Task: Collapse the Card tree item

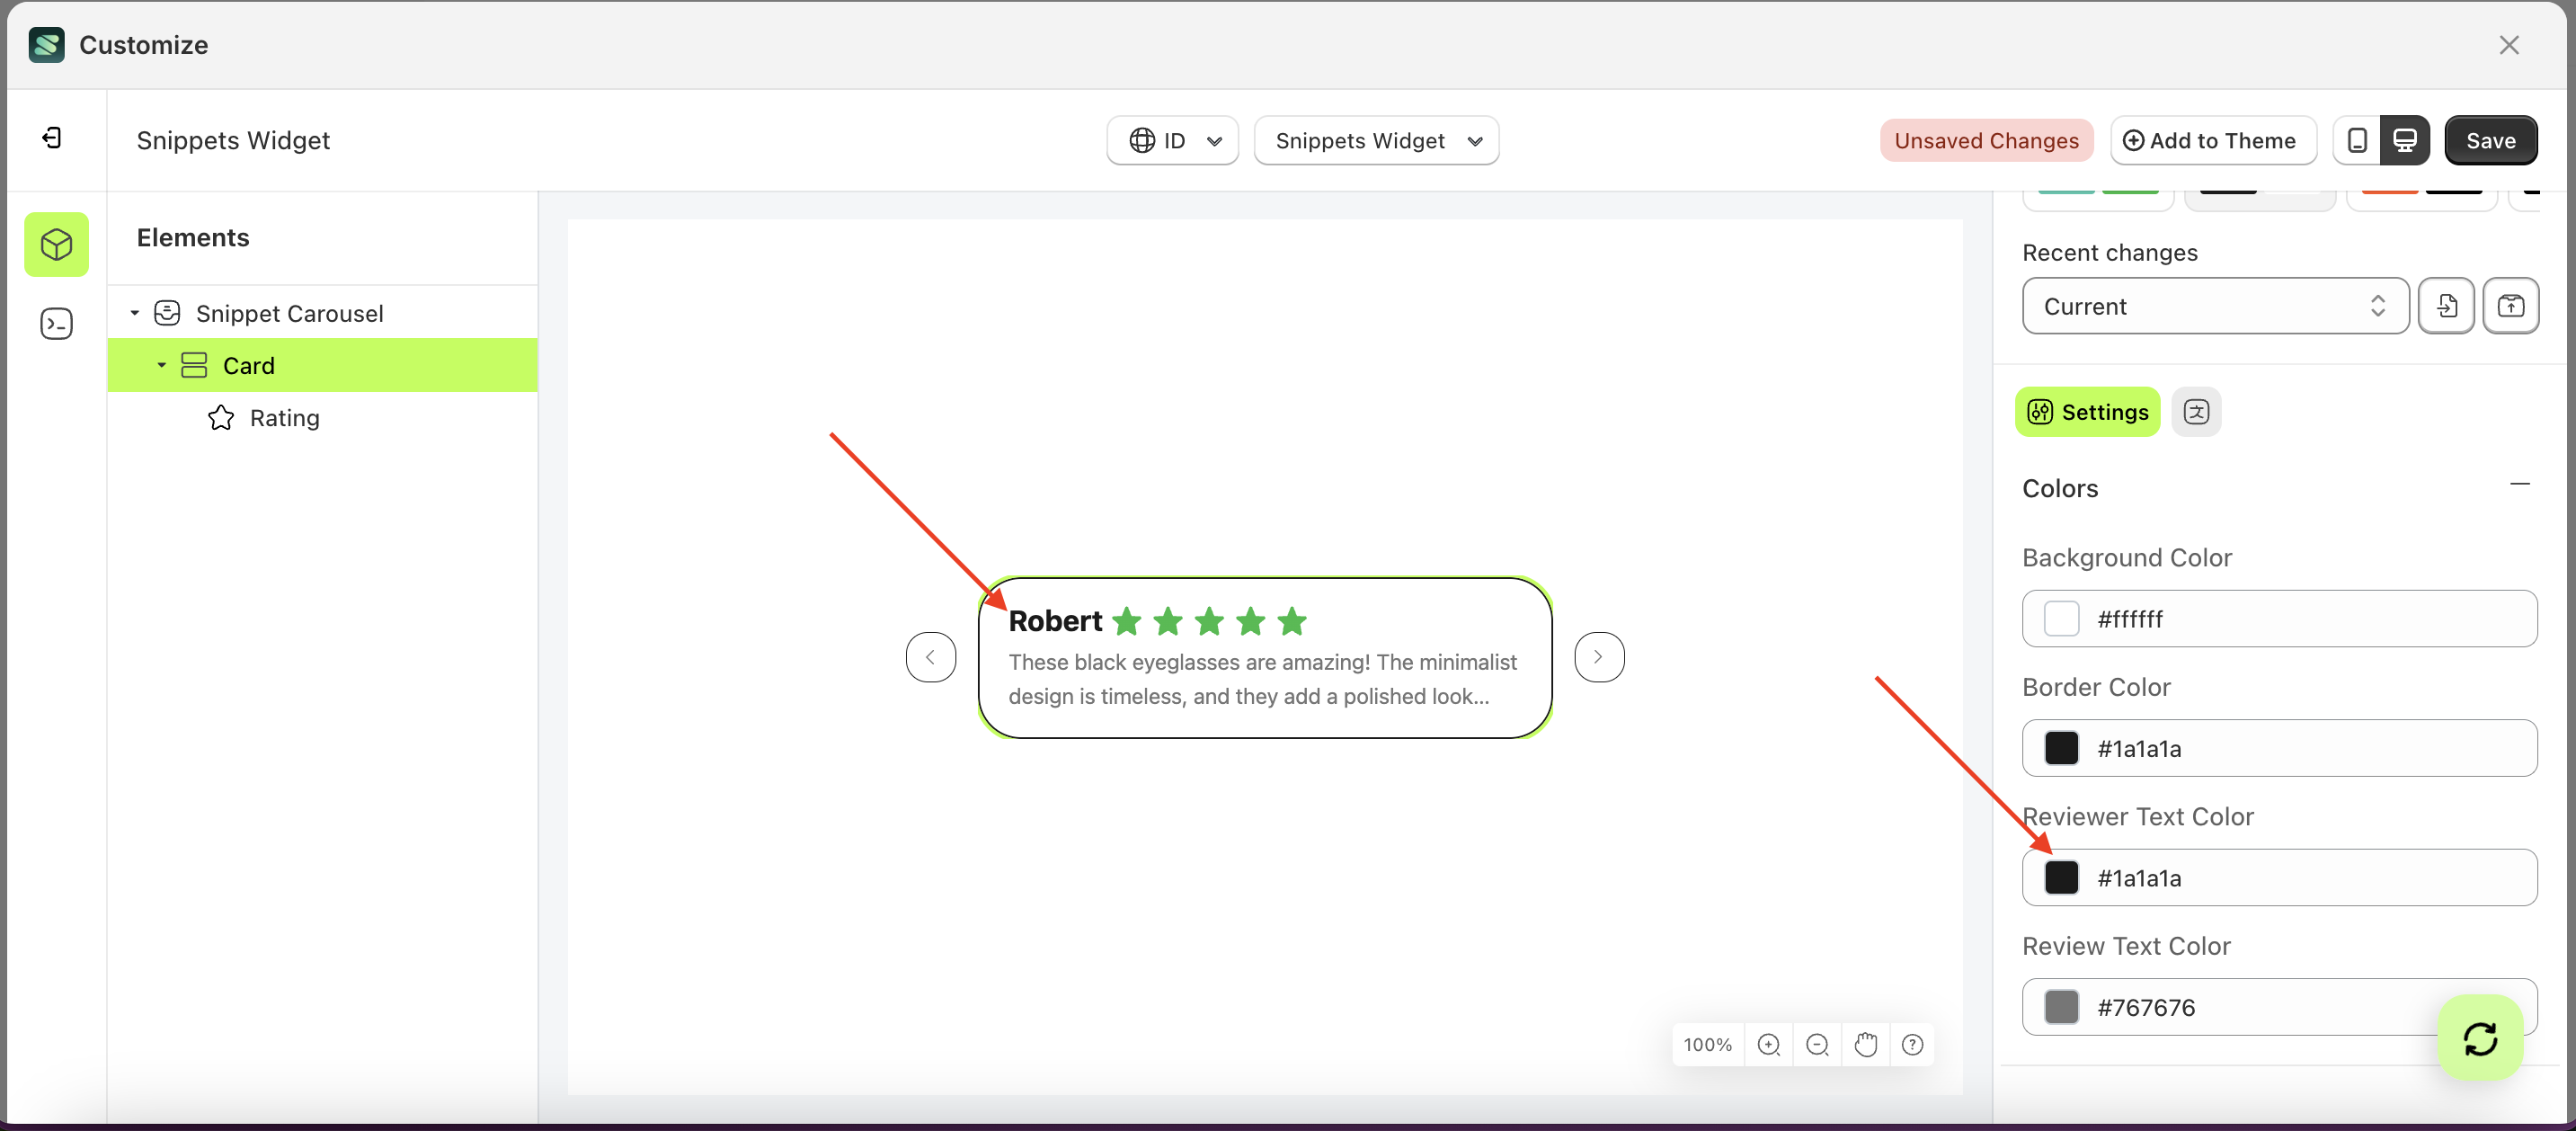Action: (x=161, y=365)
